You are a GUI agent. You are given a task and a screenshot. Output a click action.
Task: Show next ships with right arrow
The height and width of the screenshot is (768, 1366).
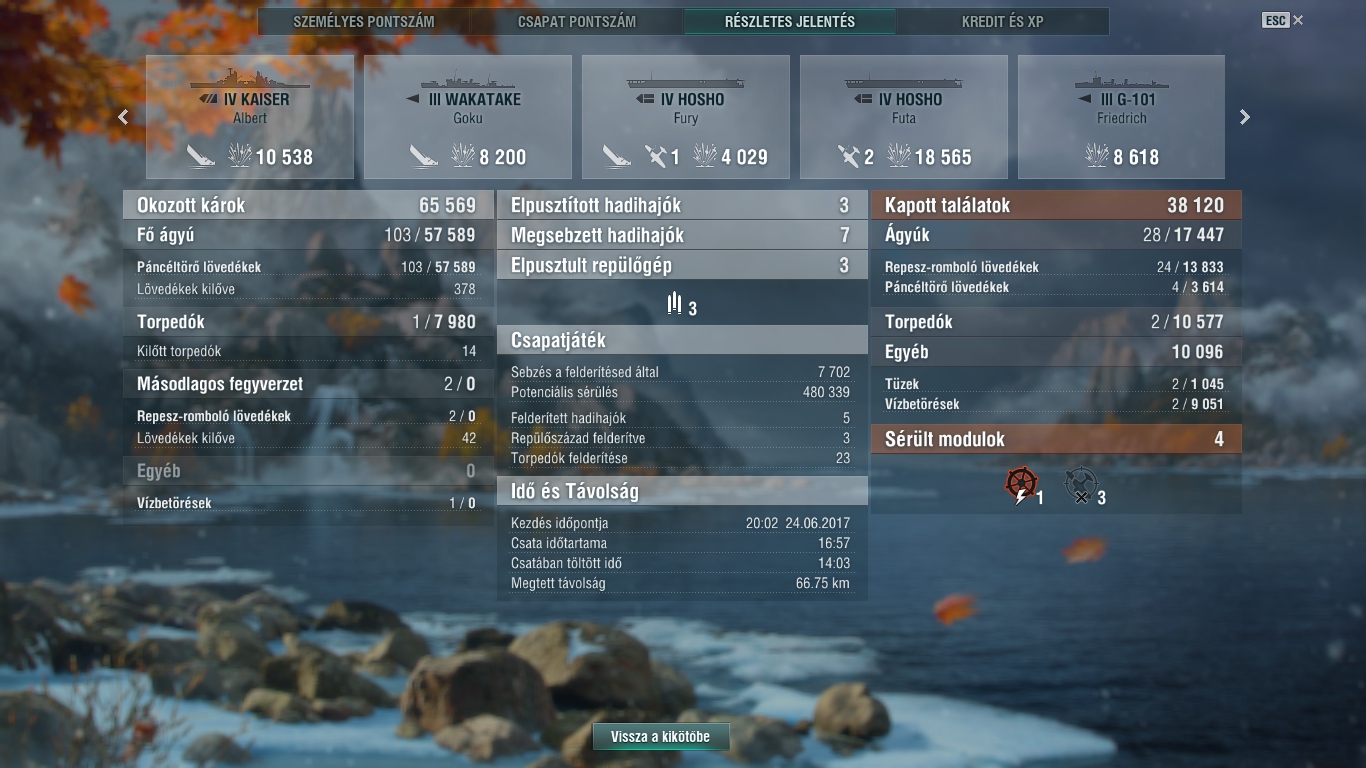(x=1245, y=117)
